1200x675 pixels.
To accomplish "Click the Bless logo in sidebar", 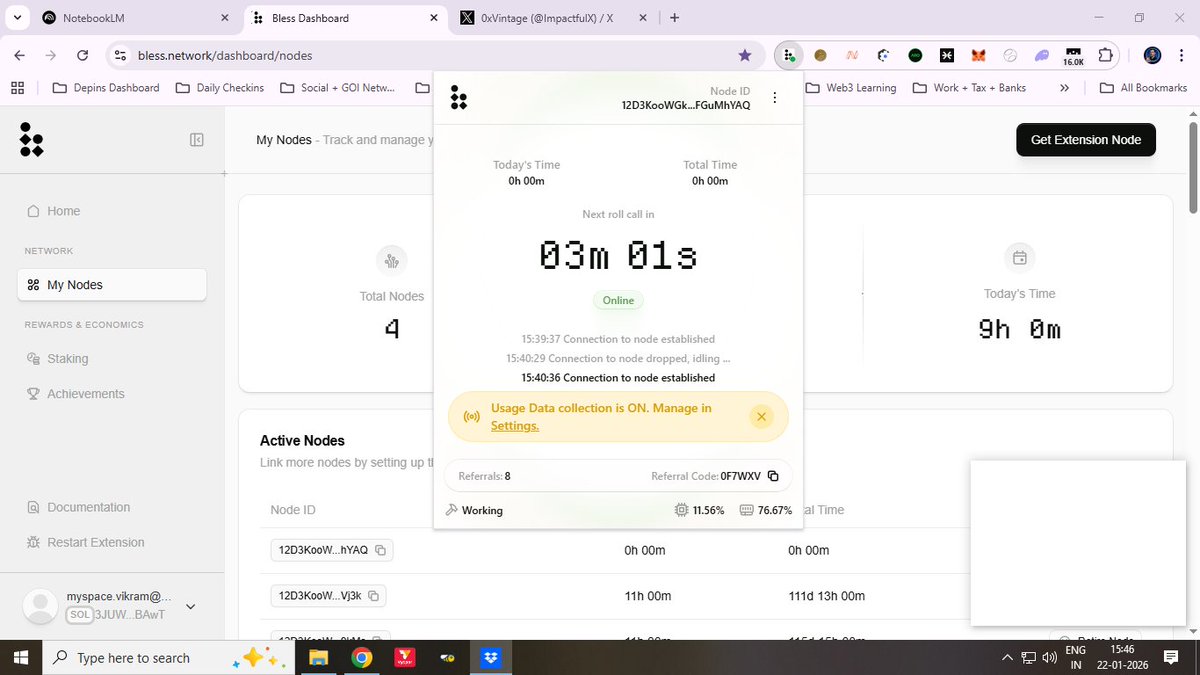I will click(31, 140).
